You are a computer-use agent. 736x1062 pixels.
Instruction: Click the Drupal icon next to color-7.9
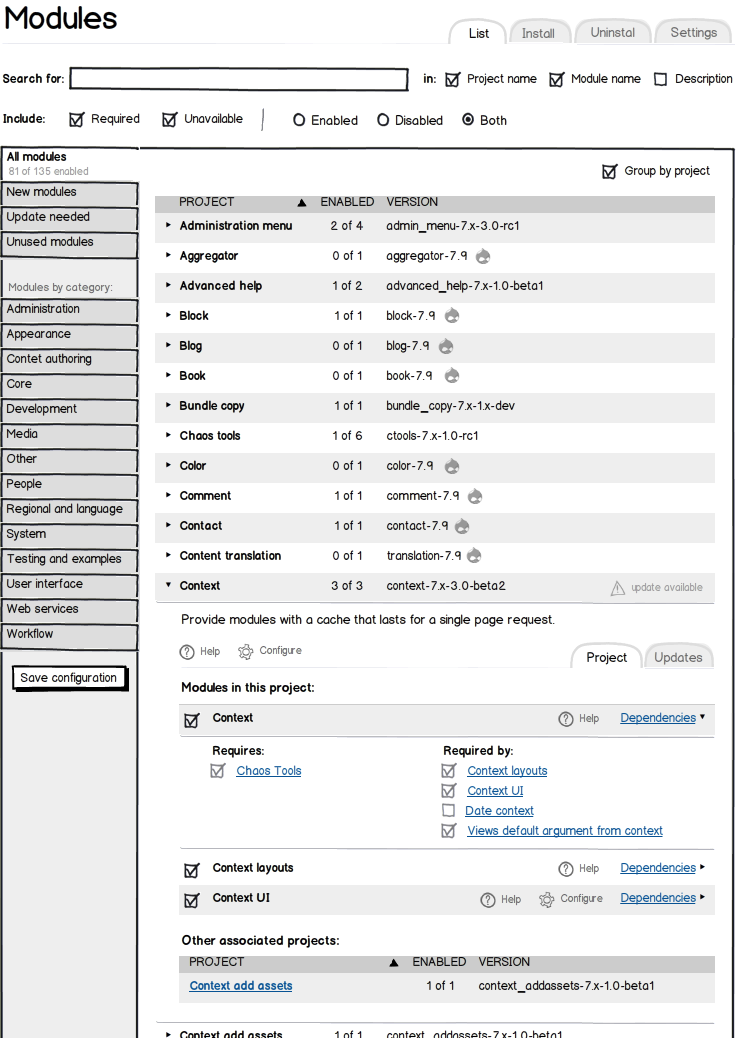(x=452, y=466)
